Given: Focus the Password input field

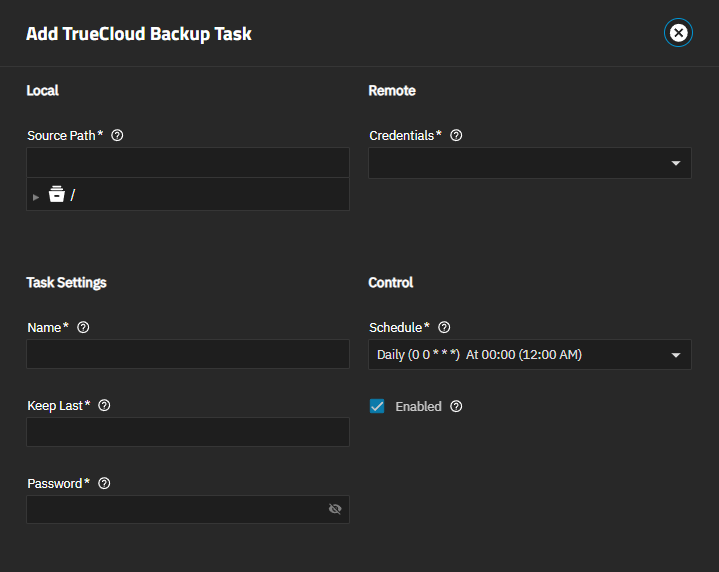Looking at the screenshot, I should (x=175, y=510).
